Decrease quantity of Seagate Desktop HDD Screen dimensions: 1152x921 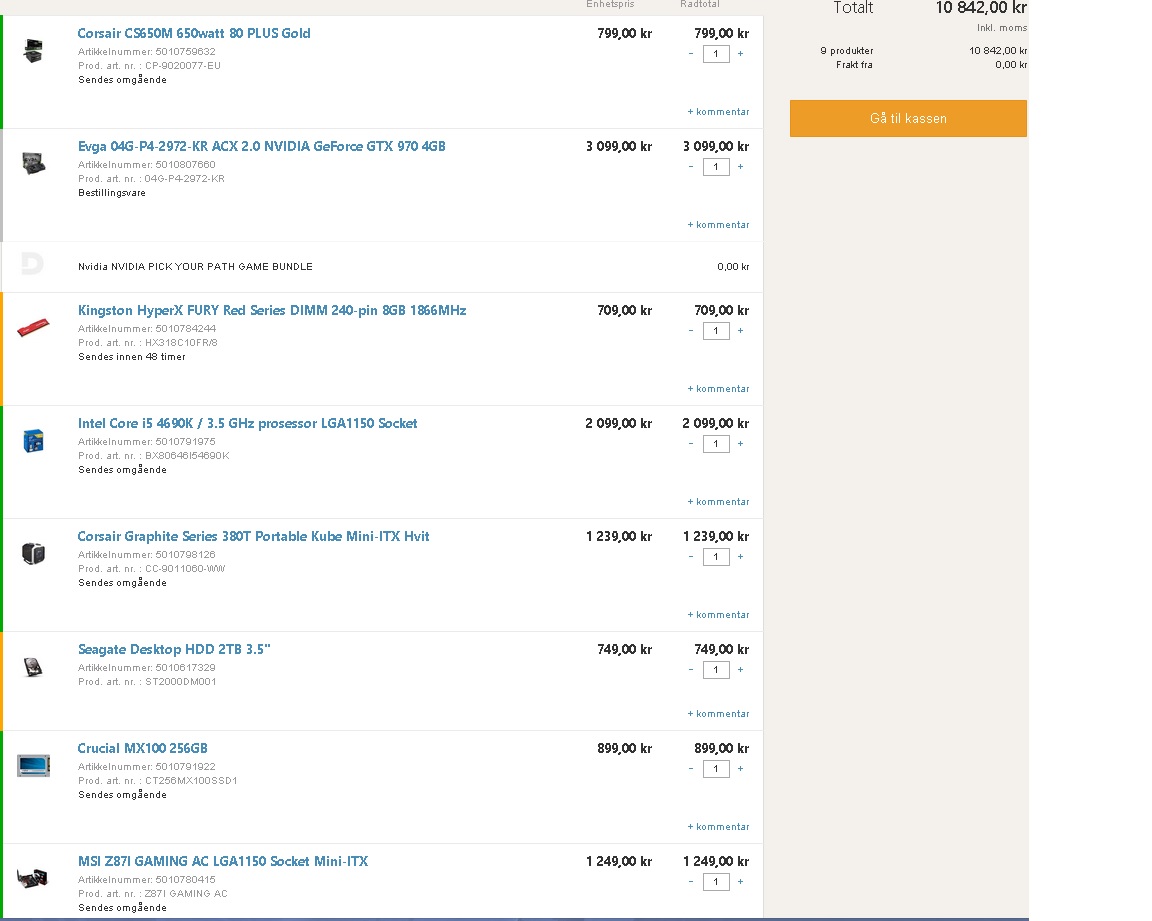tap(691, 670)
